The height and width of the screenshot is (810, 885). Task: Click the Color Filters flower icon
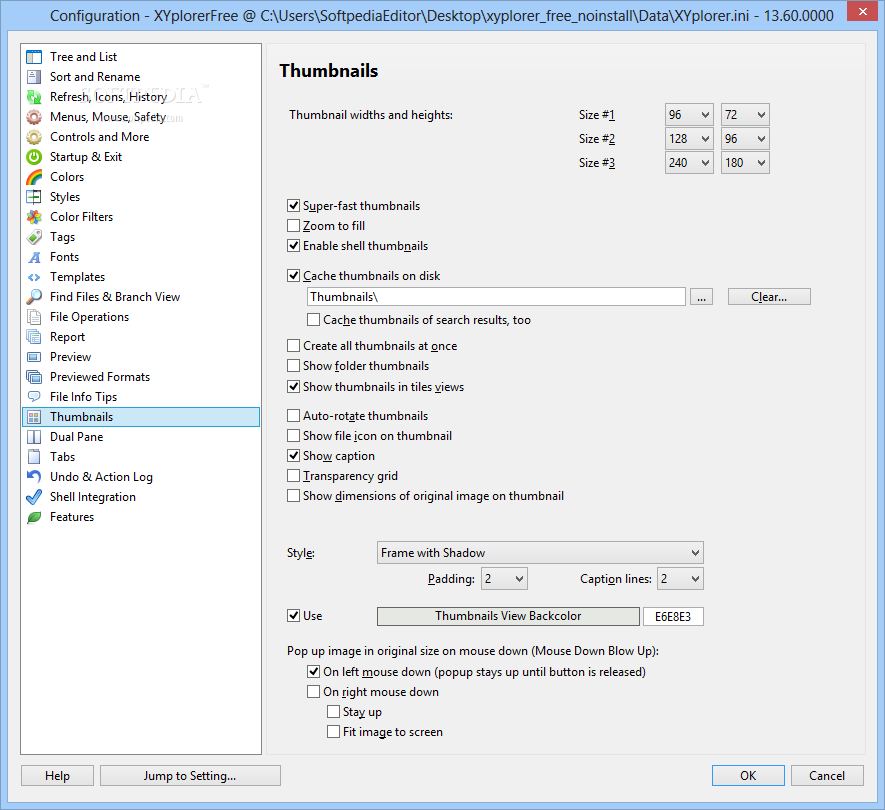[x=34, y=217]
